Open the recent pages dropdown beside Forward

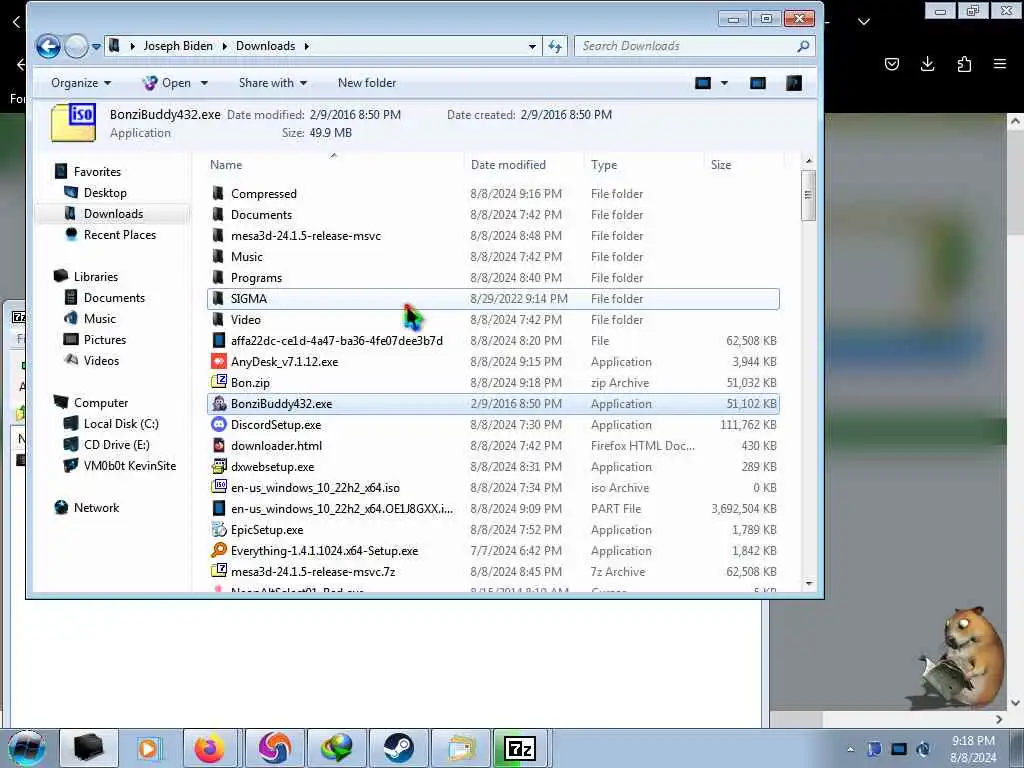tap(97, 46)
